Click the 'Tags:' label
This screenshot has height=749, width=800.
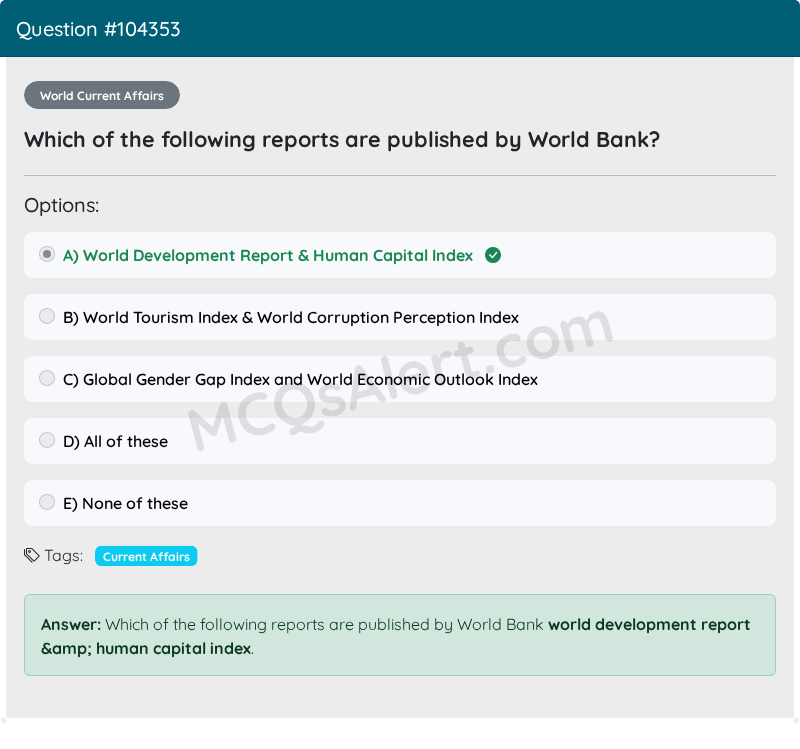coord(64,556)
